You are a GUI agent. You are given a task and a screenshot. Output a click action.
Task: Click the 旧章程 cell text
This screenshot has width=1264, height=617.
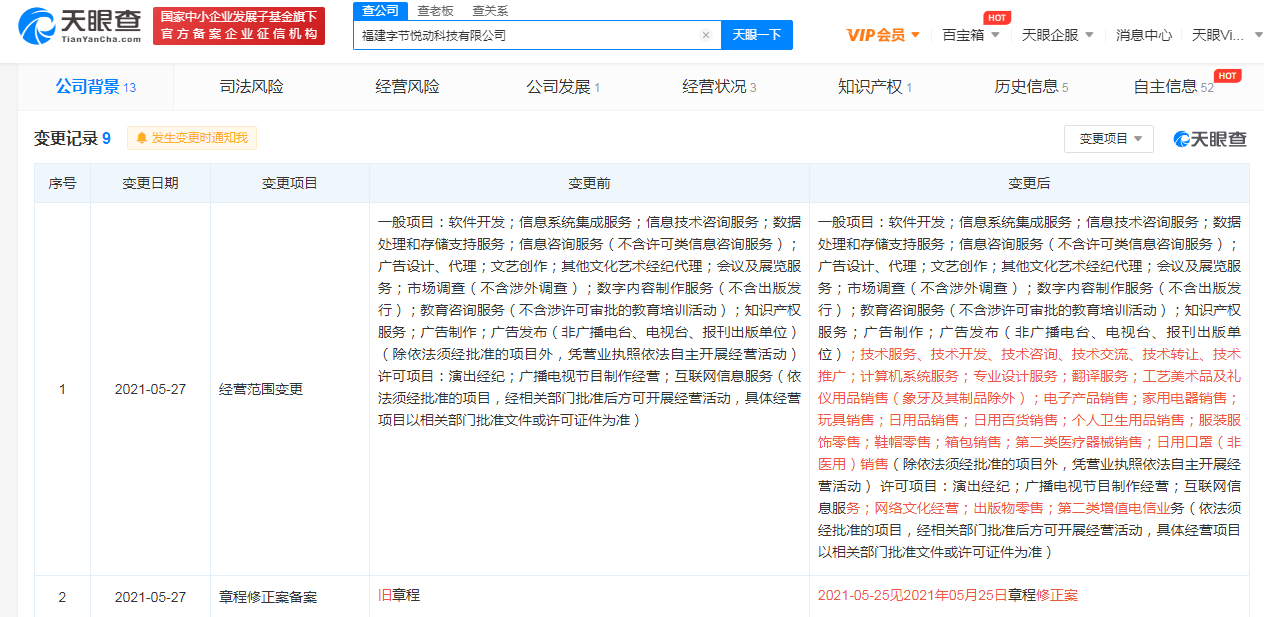coord(399,595)
